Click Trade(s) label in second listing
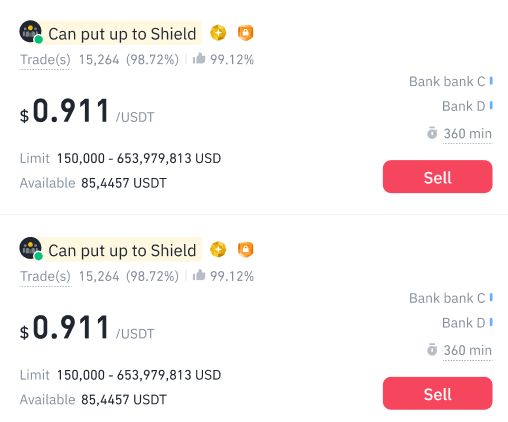Screen dimensions: 508x422 click(45, 277)
